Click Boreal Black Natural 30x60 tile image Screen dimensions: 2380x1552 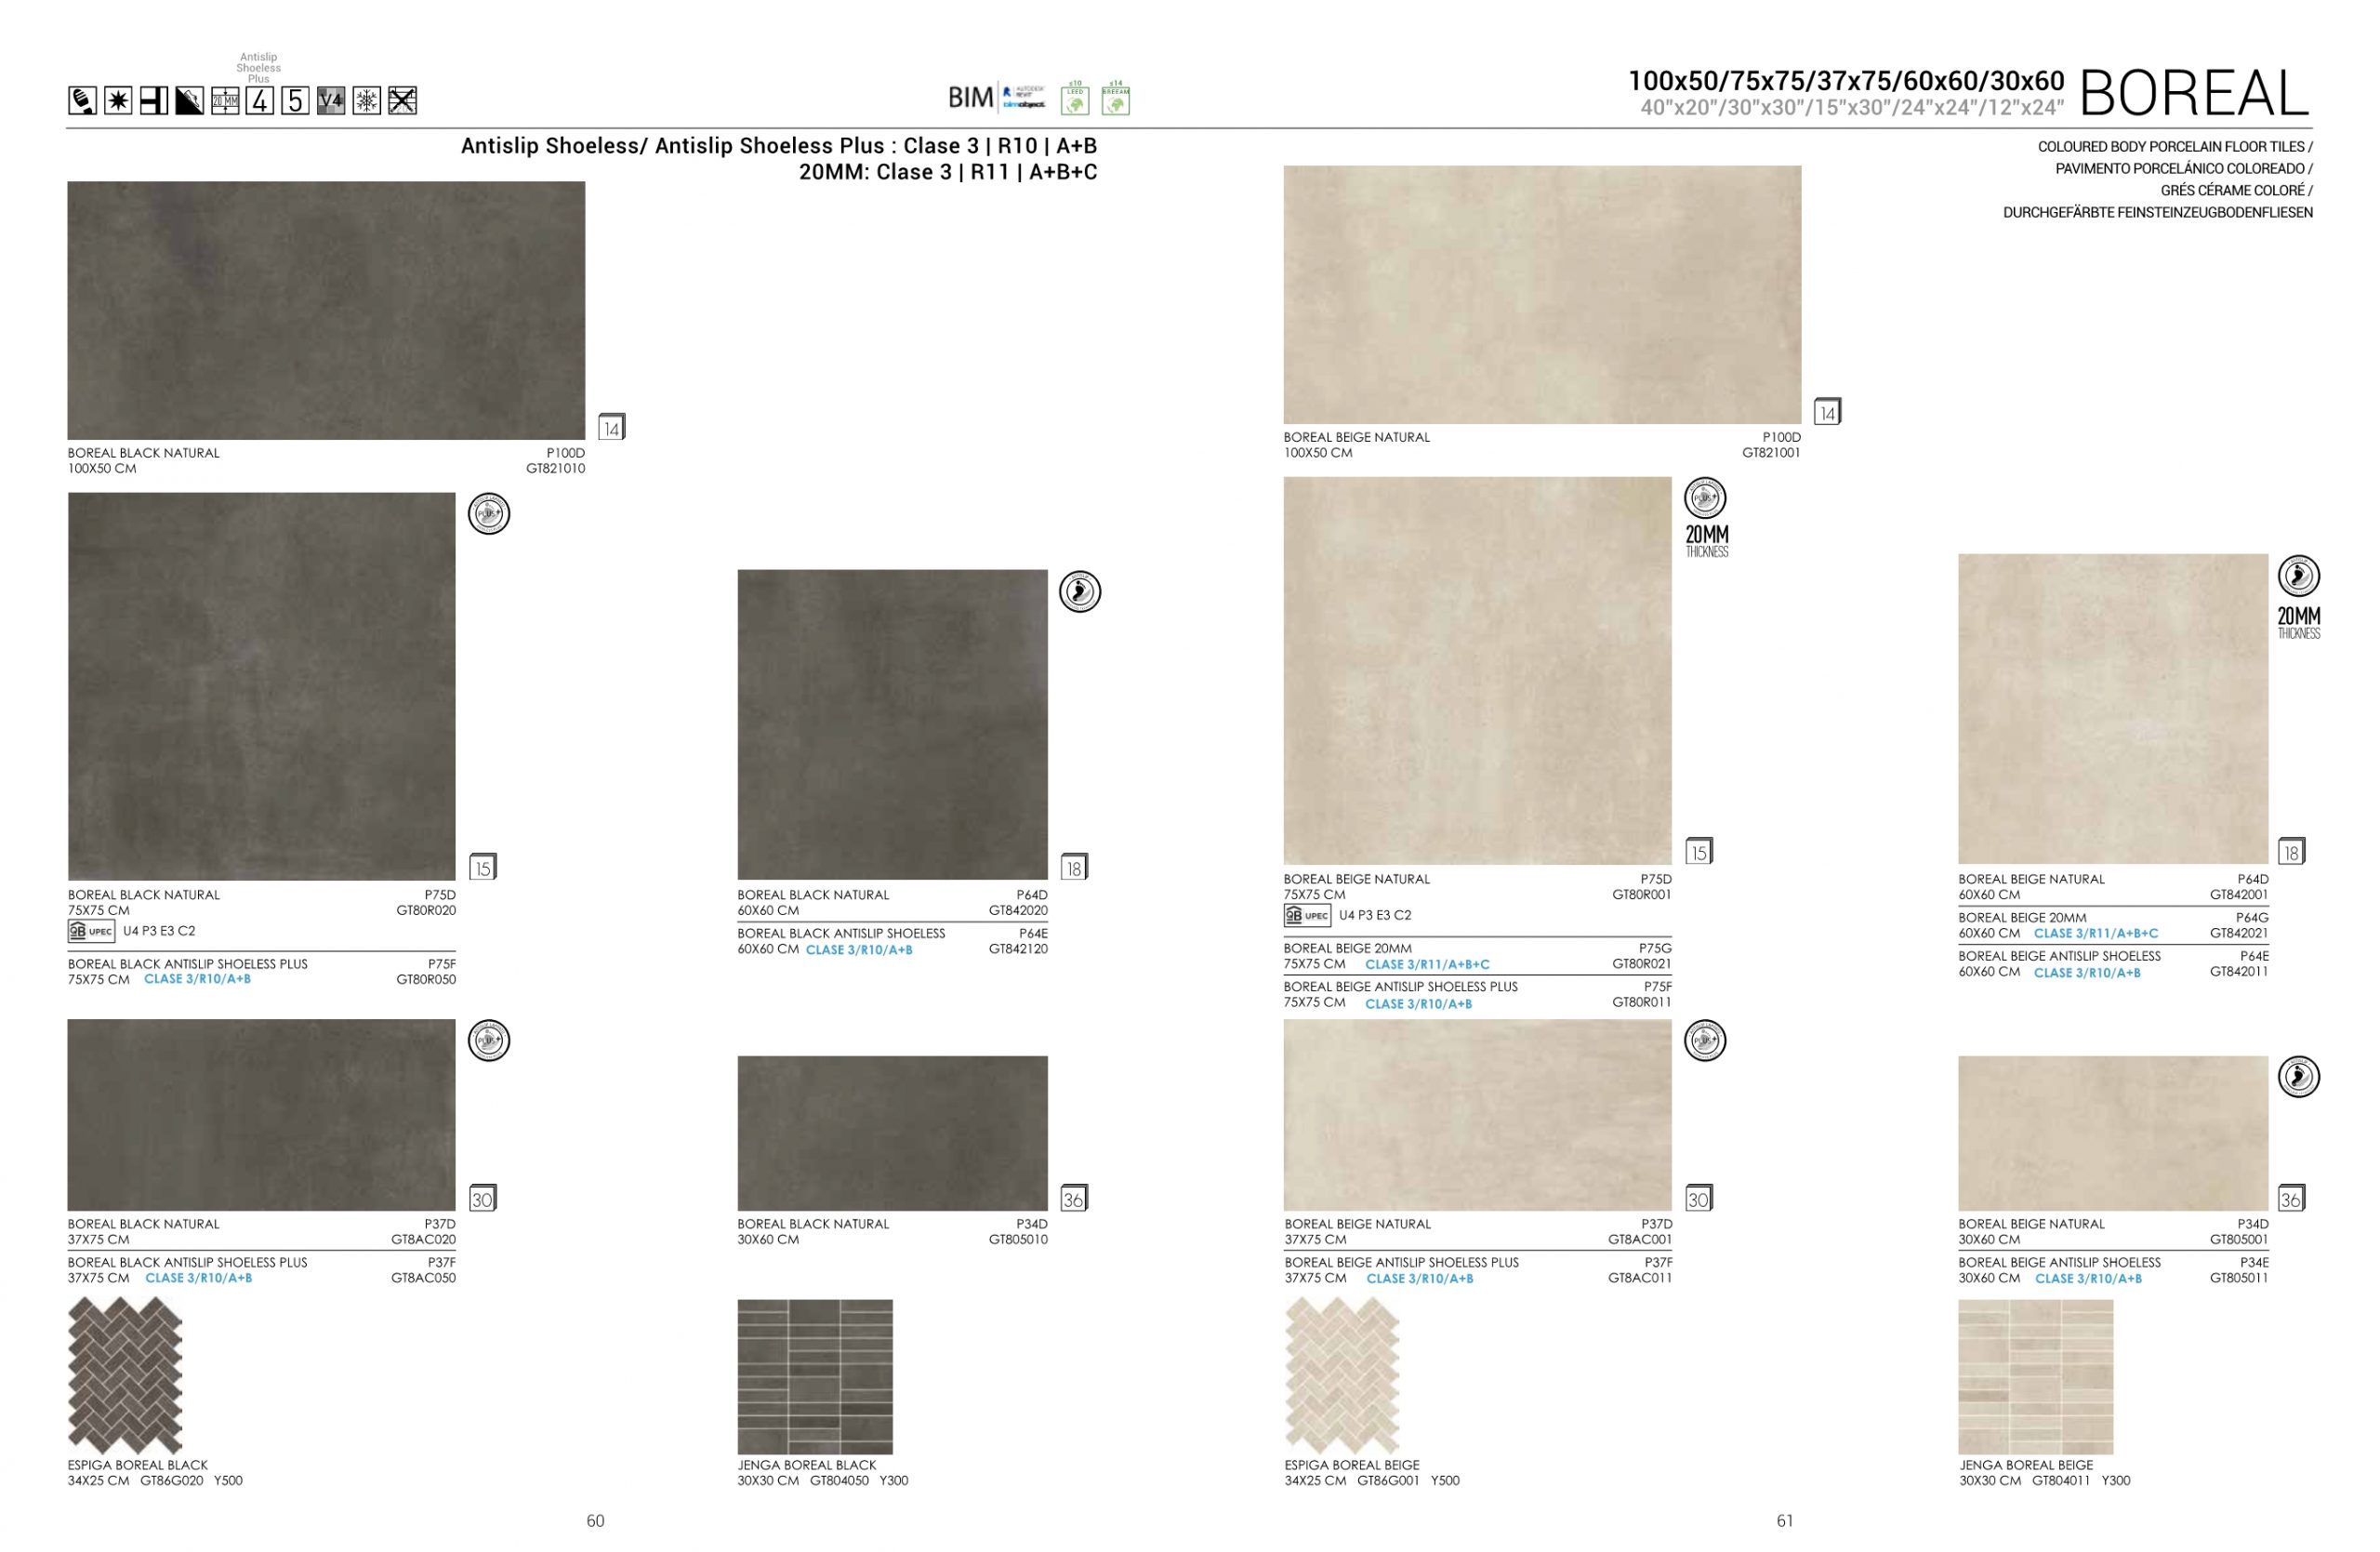click(893, 1134)
